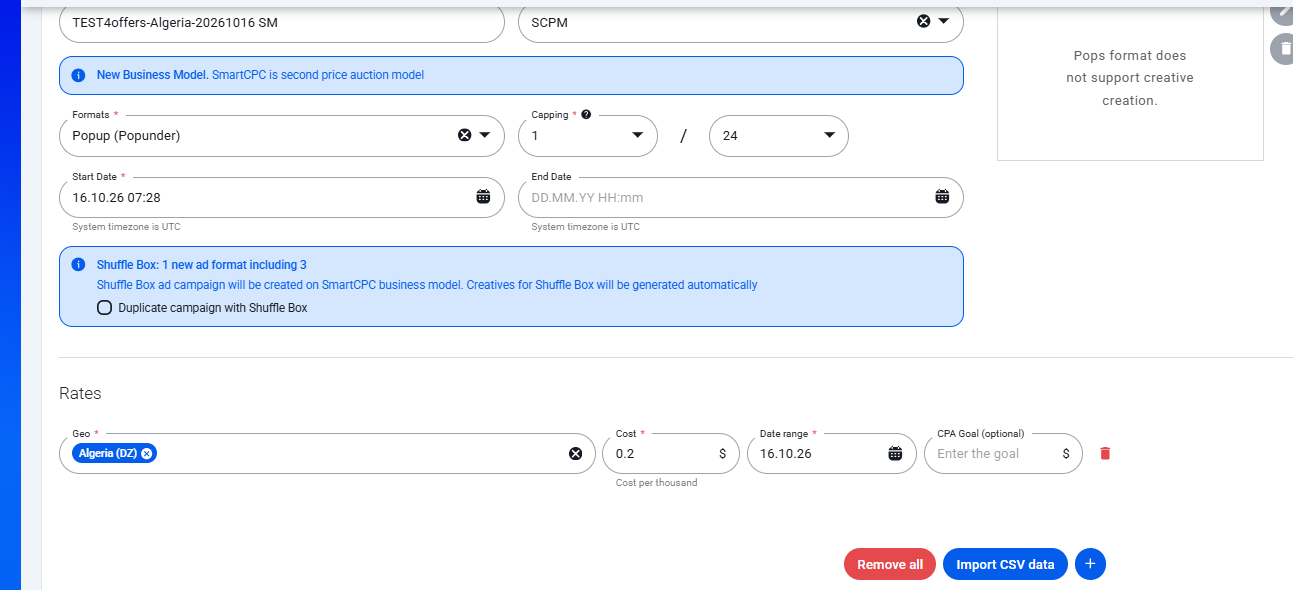Edit the campaign name TEST4offers-Algeria field
The height and width of the screenshot is (590, 1293).
[x=282, y=22]
